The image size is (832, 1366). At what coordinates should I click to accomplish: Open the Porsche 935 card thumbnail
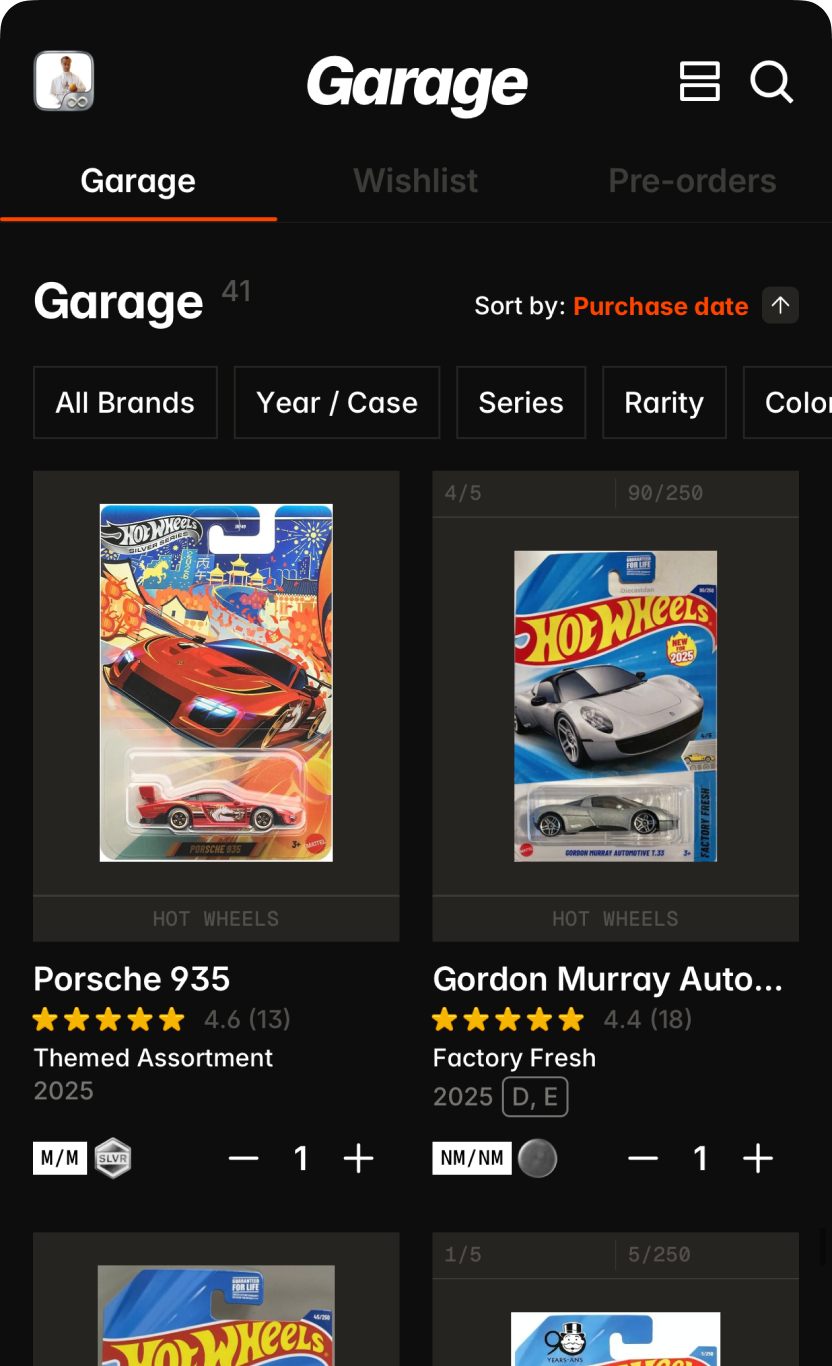click(x=216, y=683)
